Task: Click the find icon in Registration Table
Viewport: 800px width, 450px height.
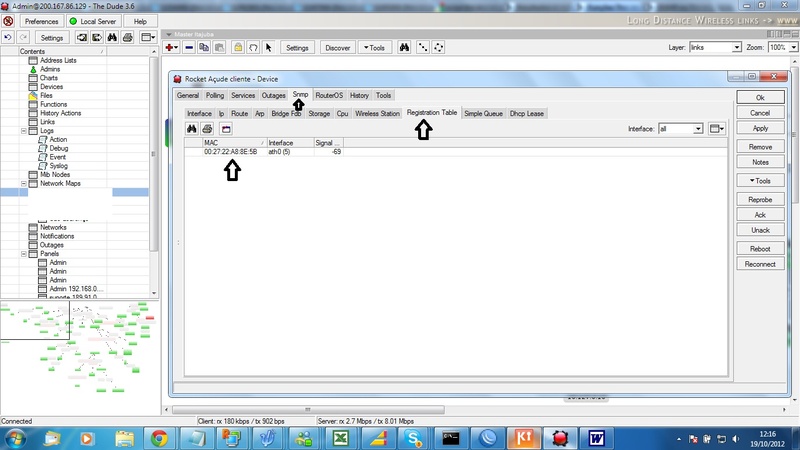Action: pyautogui.click(x=191, y=129)
